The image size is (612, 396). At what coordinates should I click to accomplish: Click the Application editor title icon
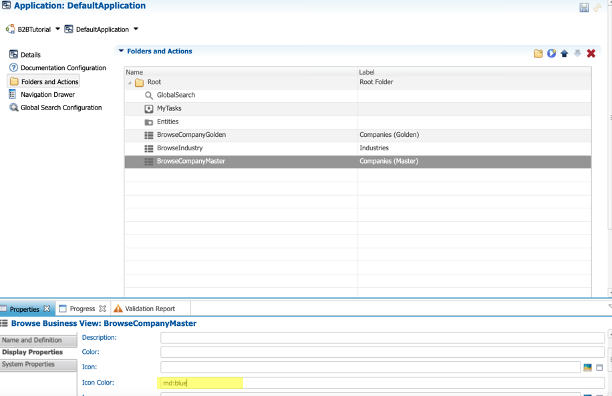[6, 5]
